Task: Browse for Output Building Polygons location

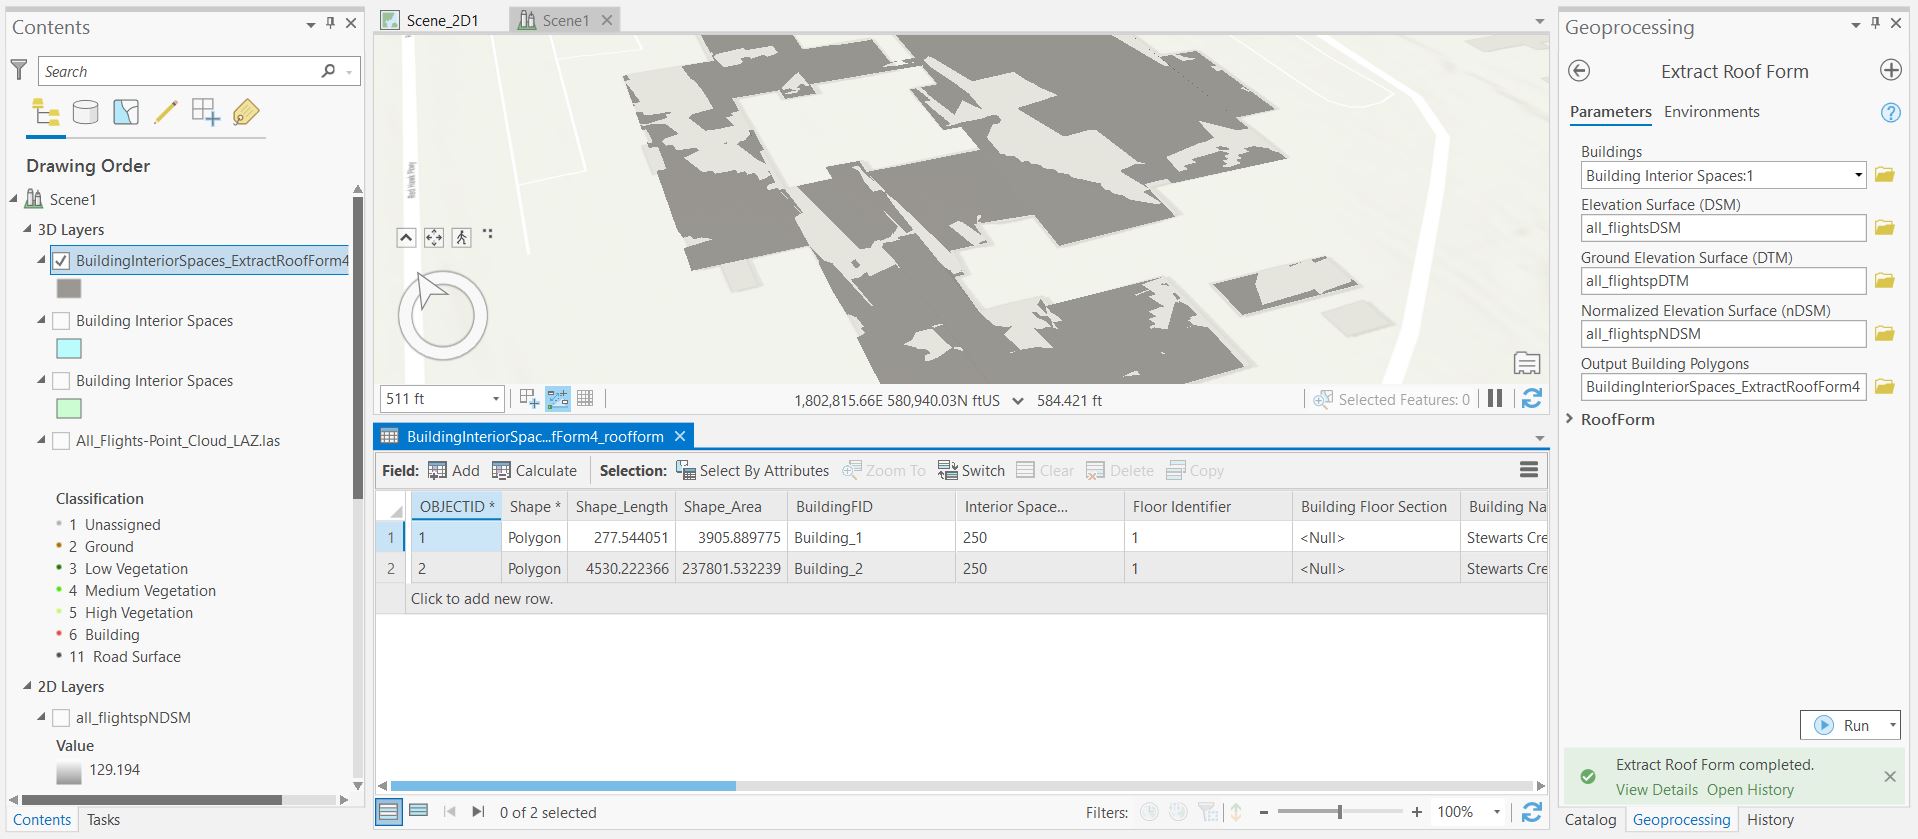Action: pyautogui.click(x=1885, y=387)
